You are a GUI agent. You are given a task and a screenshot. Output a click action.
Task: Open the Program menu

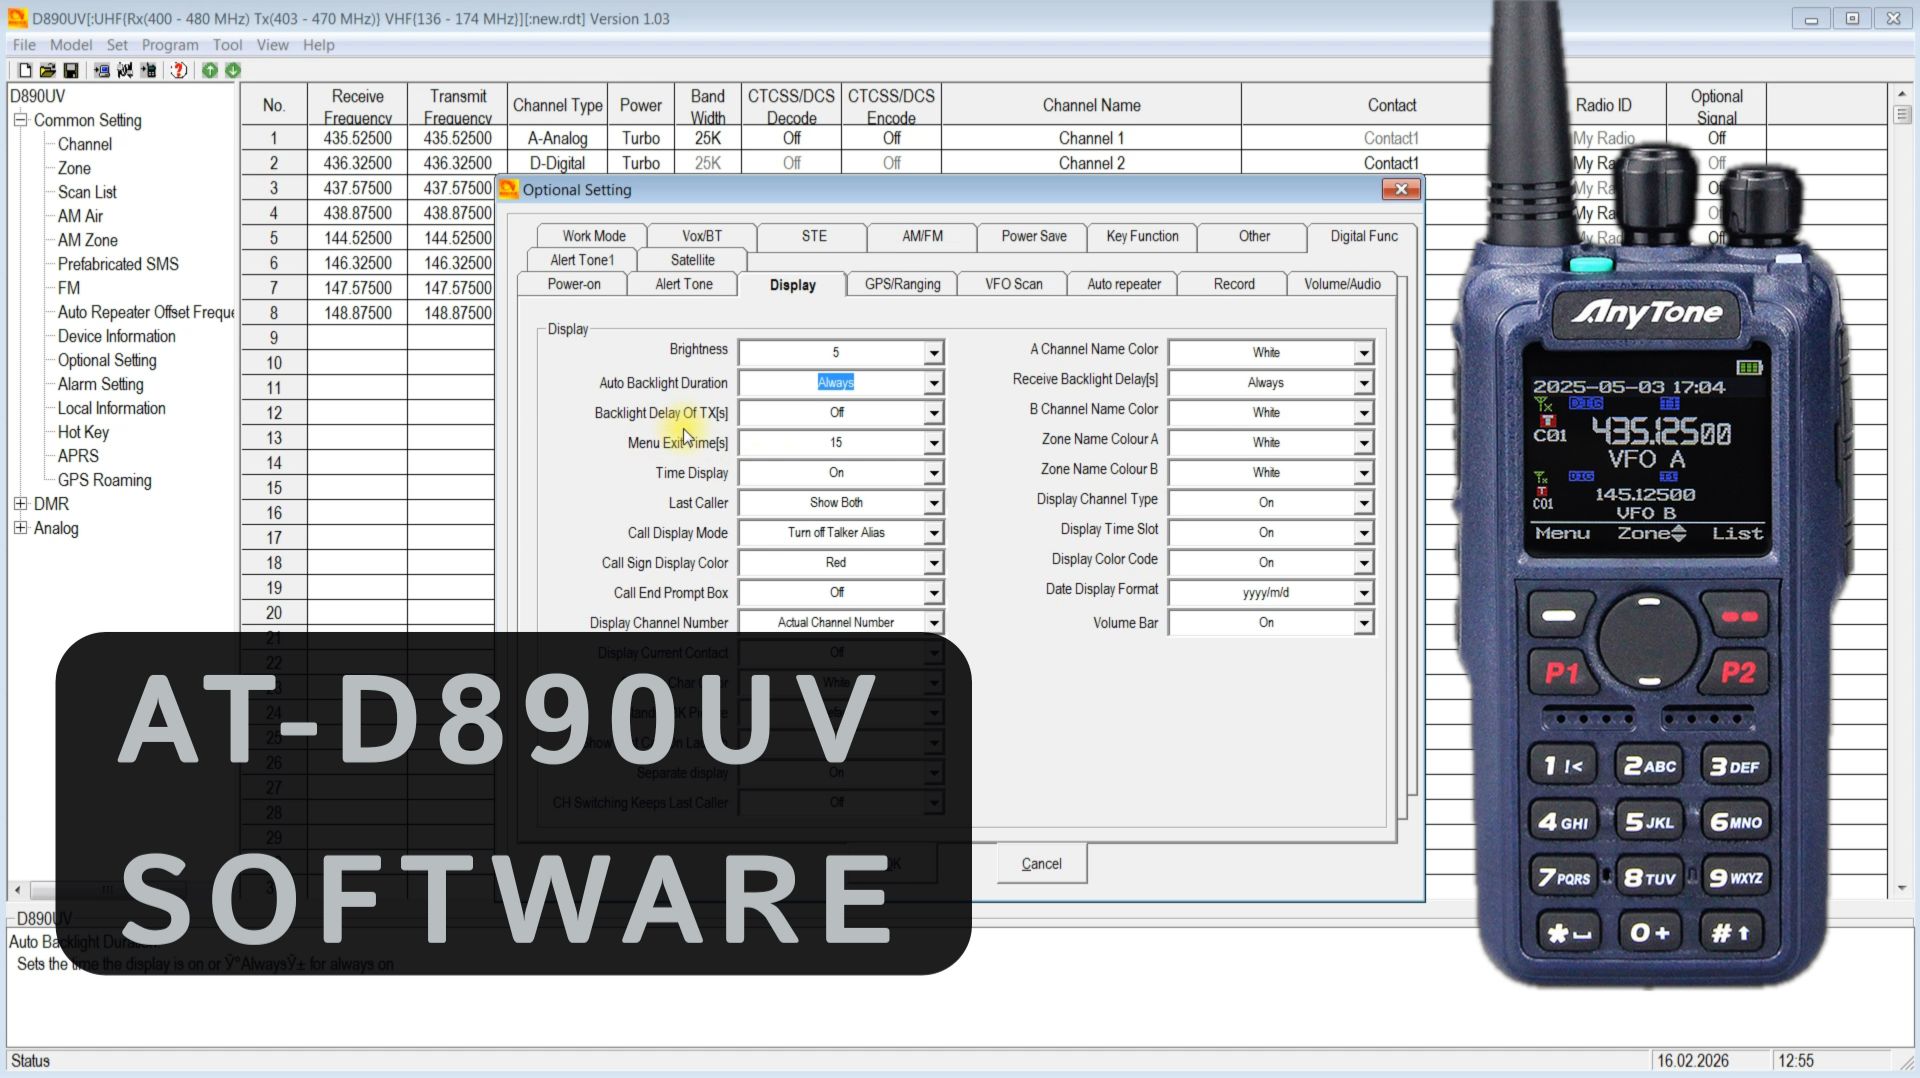[x=170, y=45]
